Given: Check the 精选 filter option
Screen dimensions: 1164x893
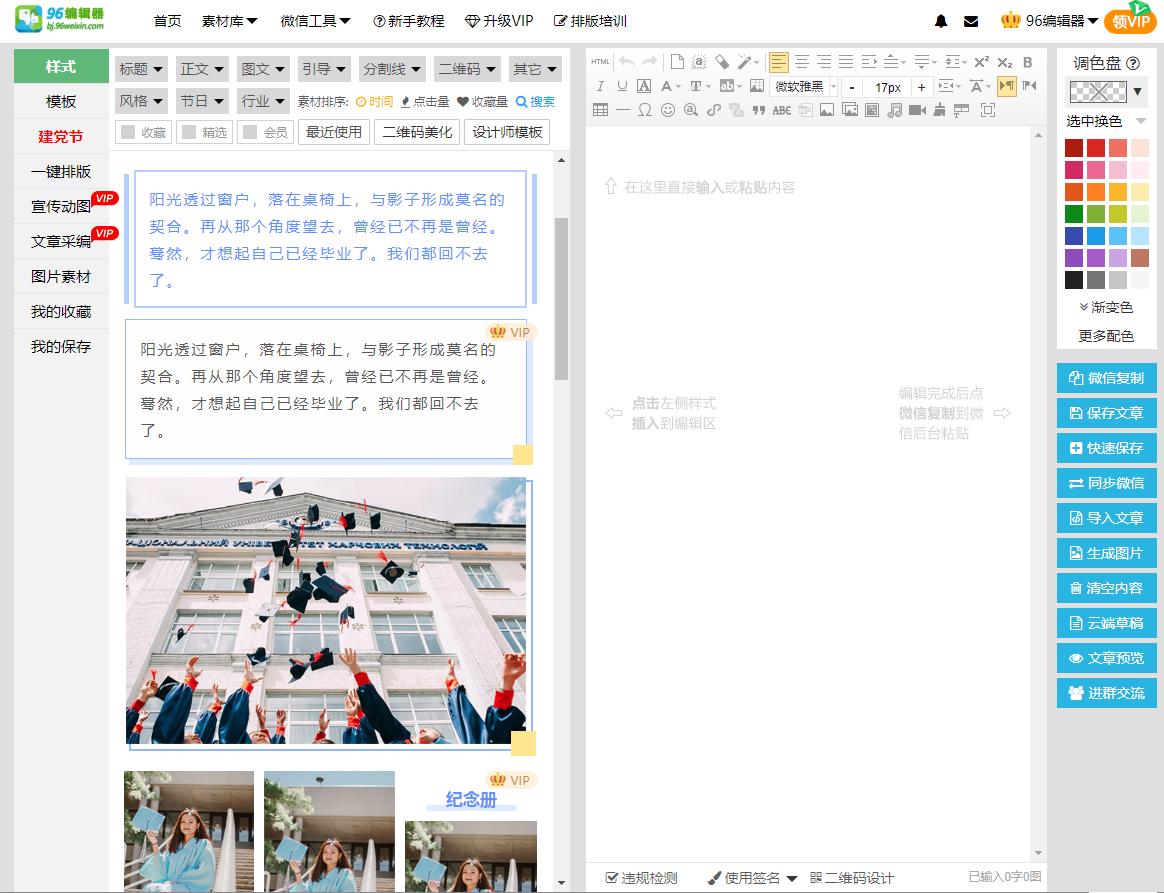Looking at the screenshot, I should [x=203, y=131].
